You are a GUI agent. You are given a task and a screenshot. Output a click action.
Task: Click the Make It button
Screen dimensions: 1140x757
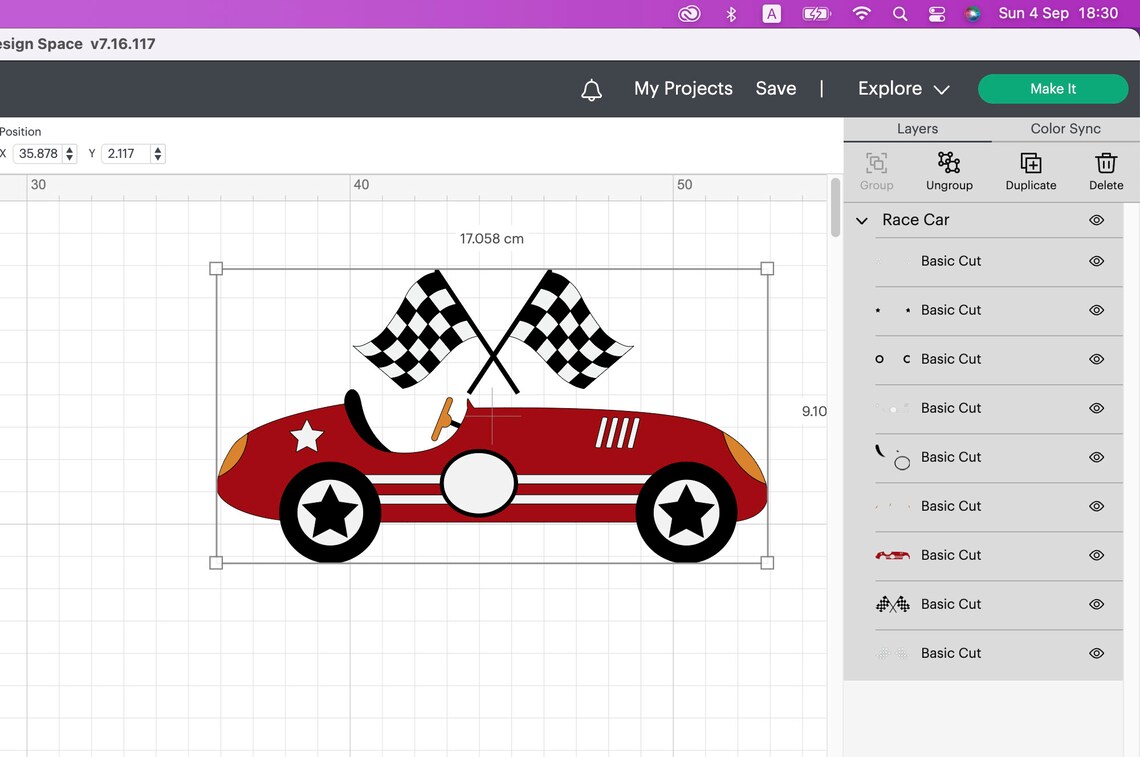click(x=1053, y=88)
